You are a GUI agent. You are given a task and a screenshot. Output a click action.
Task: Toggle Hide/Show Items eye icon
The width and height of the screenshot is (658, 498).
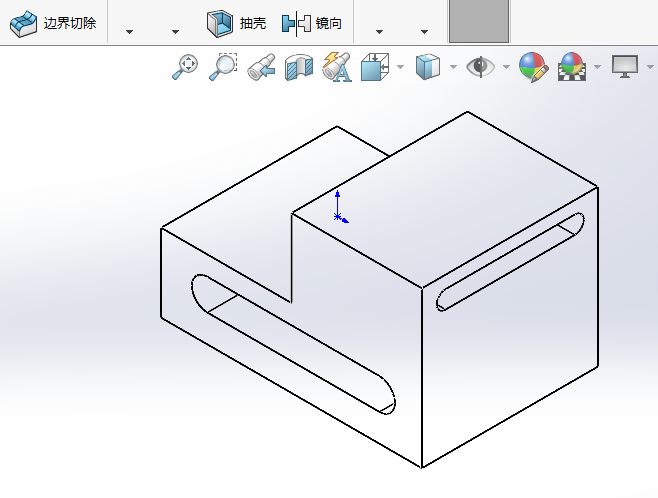(481, 67)
